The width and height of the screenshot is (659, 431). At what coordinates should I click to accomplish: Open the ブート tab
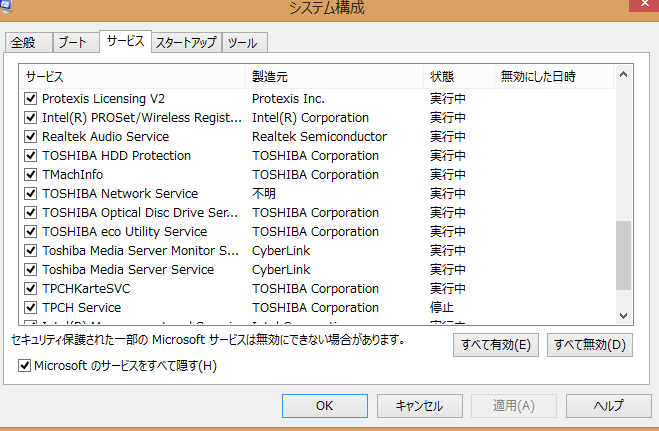point(76,42)
